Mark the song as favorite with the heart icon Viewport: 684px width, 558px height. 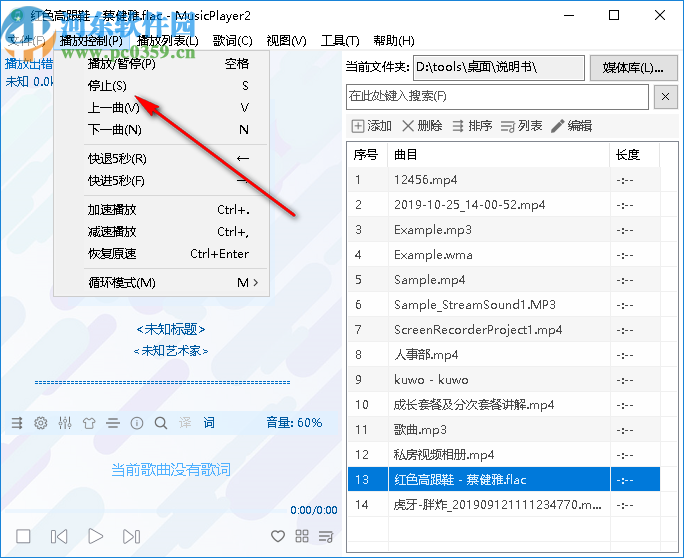coord(278,536)
